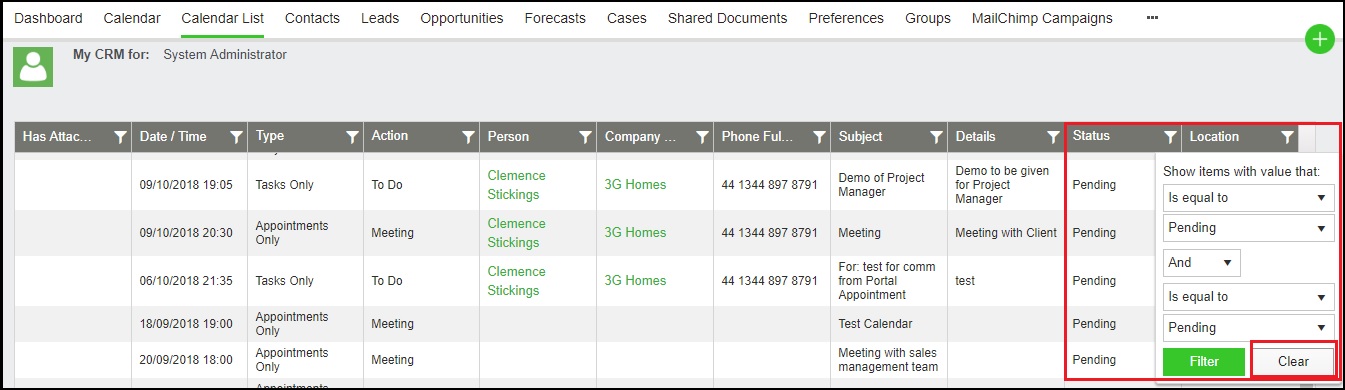Open the And logic operator dropdown
This screenshot has width=1345, height=390.
1202,263
